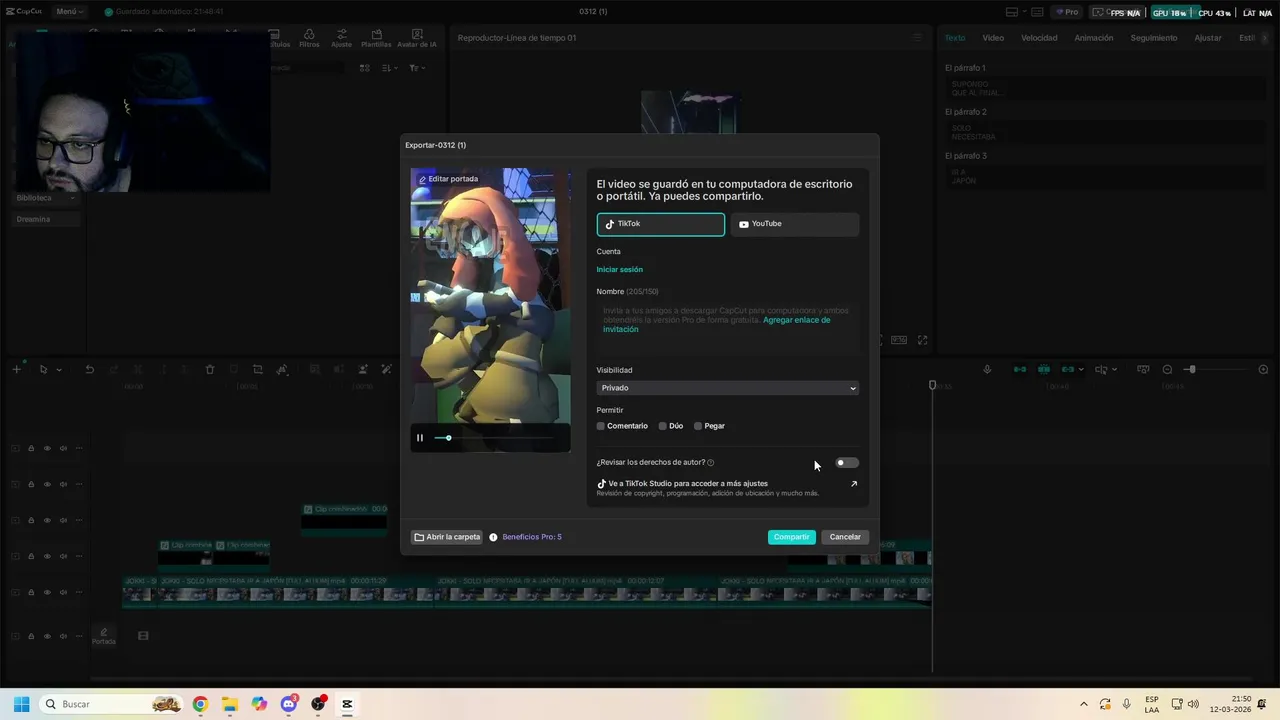1280x720 pixels.
Task: Switch to the Animación inspector tab
Action: (x=1093, y=38)
